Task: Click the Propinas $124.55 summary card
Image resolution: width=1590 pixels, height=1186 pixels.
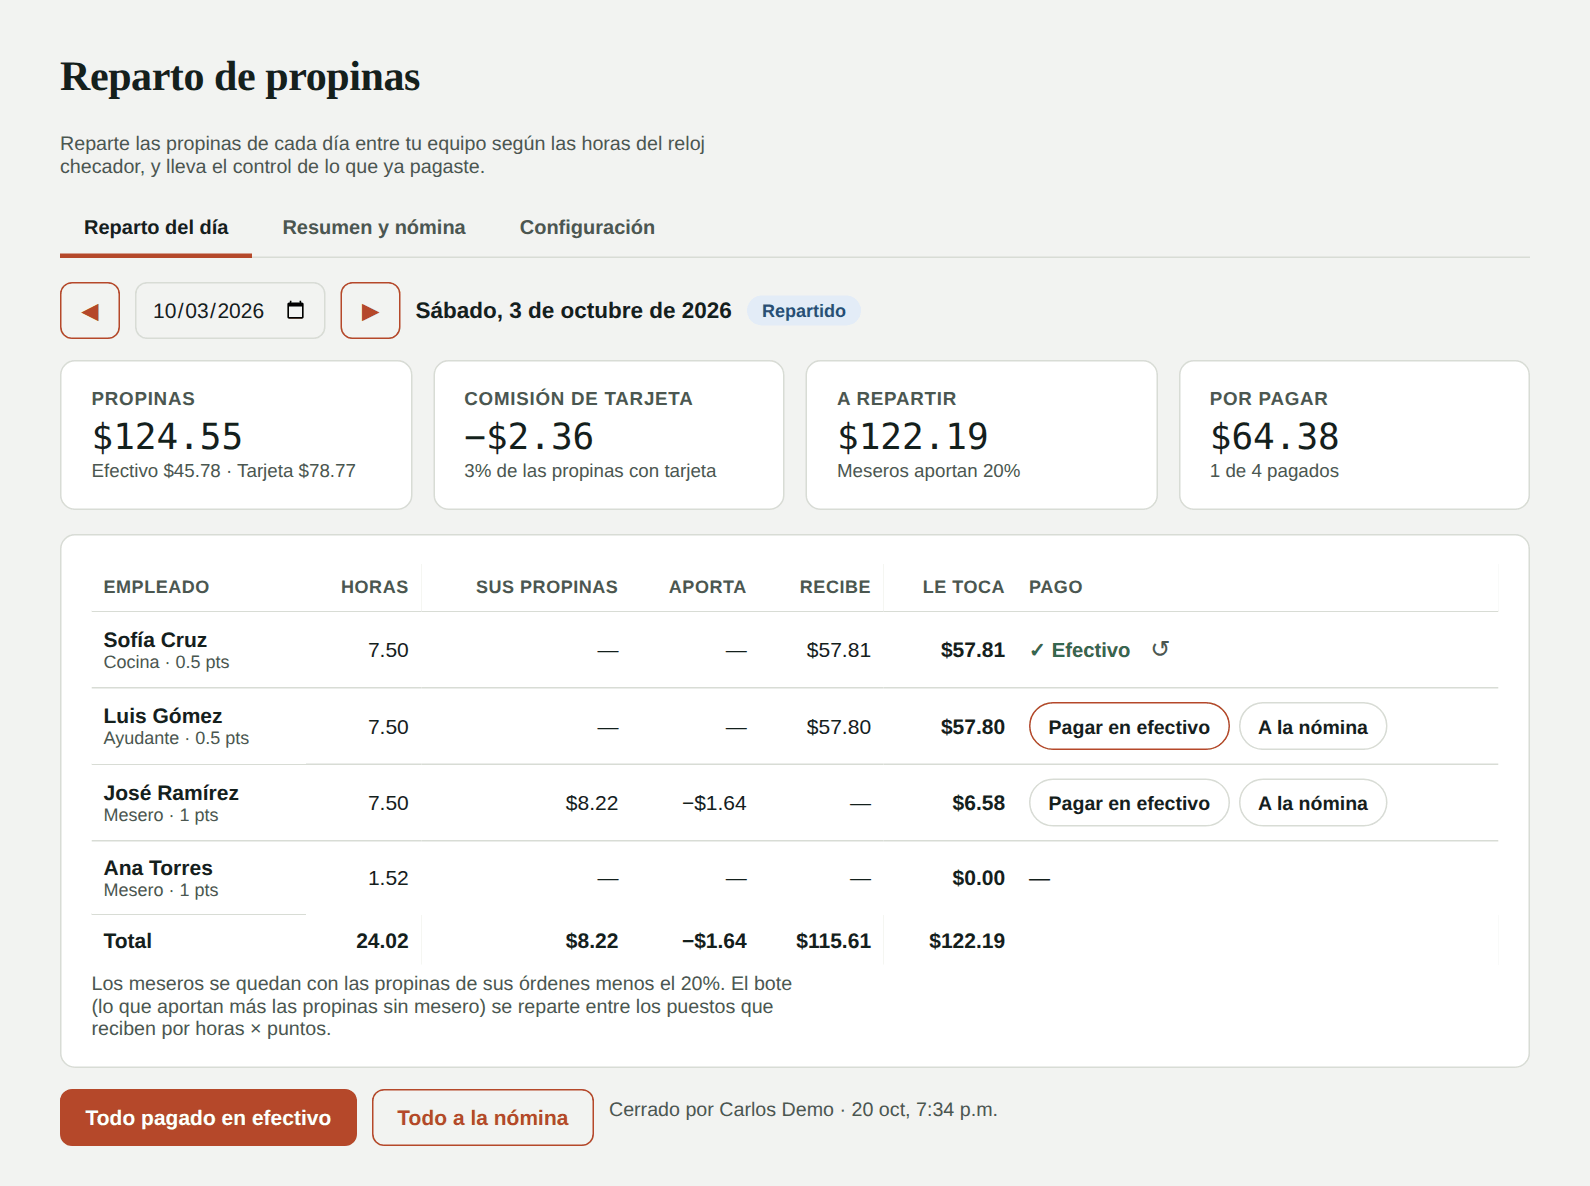Action: coord(236,435)
